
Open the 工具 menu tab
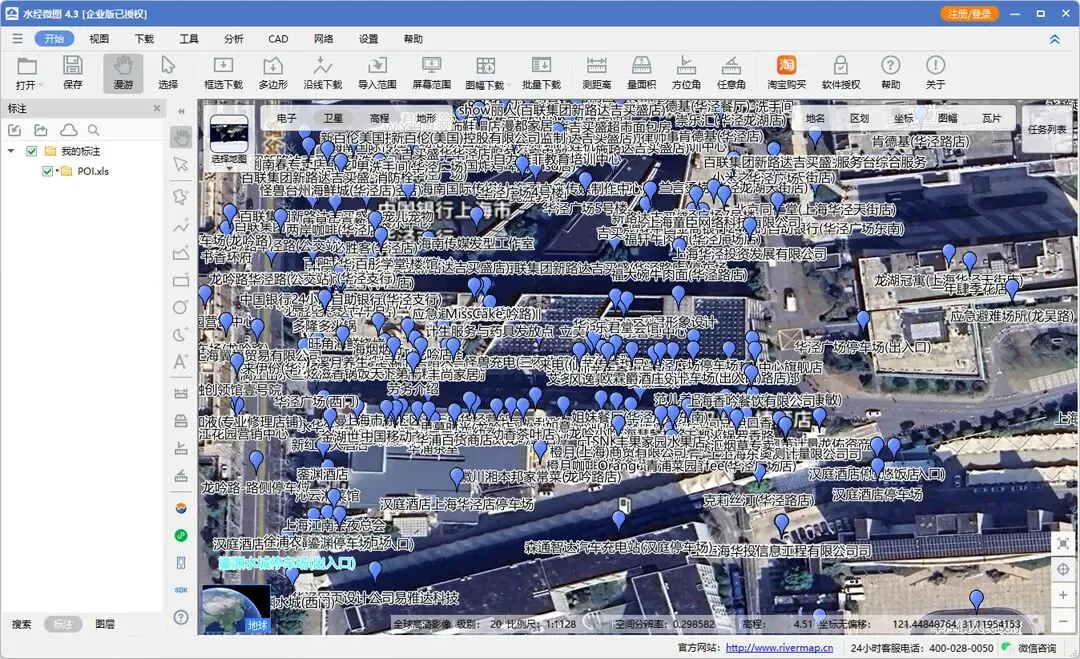[x=189, y=39]
